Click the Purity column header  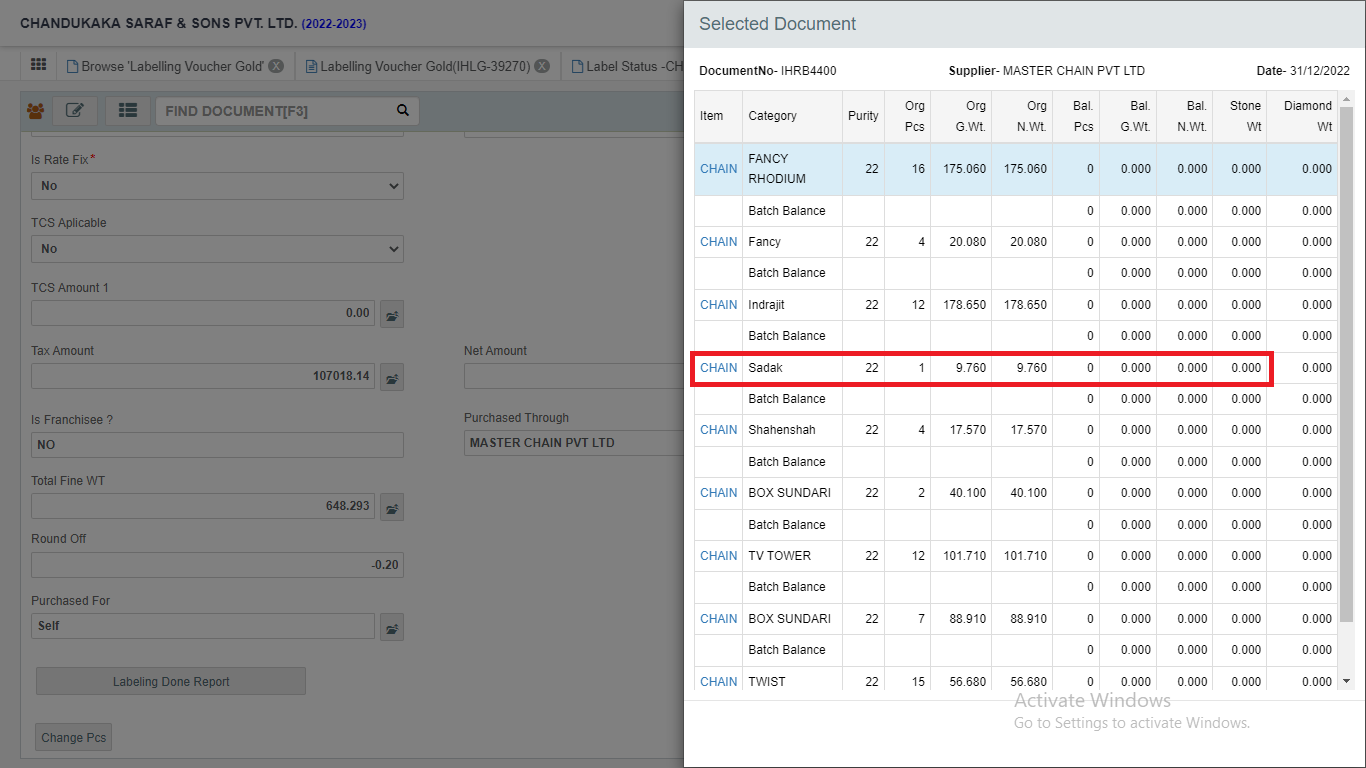[863, 116]
